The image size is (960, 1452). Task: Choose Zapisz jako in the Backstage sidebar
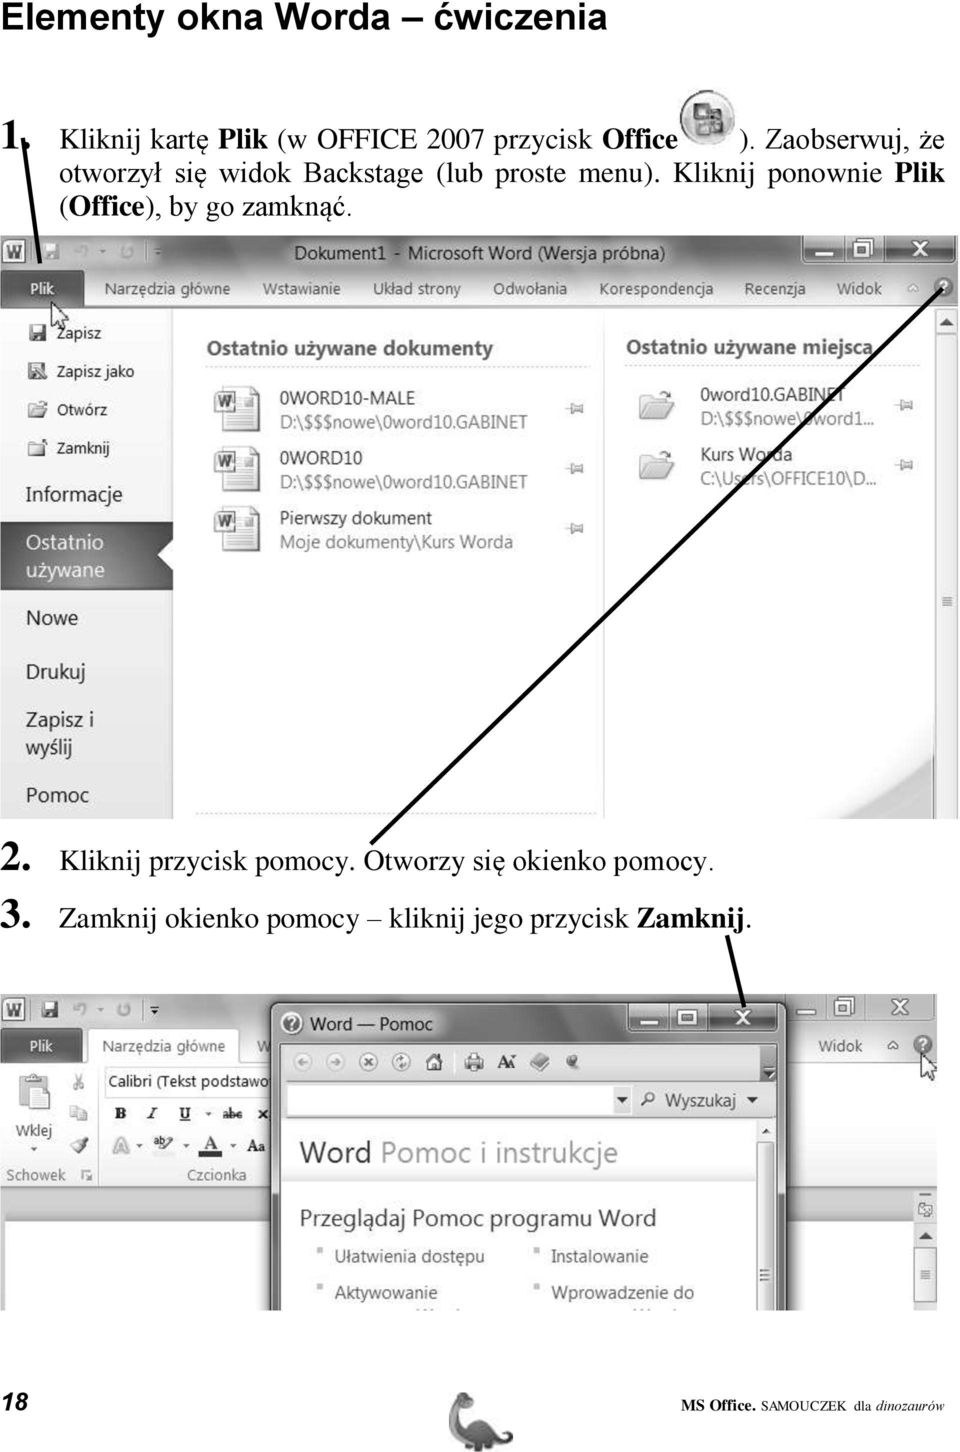[81, 371]
